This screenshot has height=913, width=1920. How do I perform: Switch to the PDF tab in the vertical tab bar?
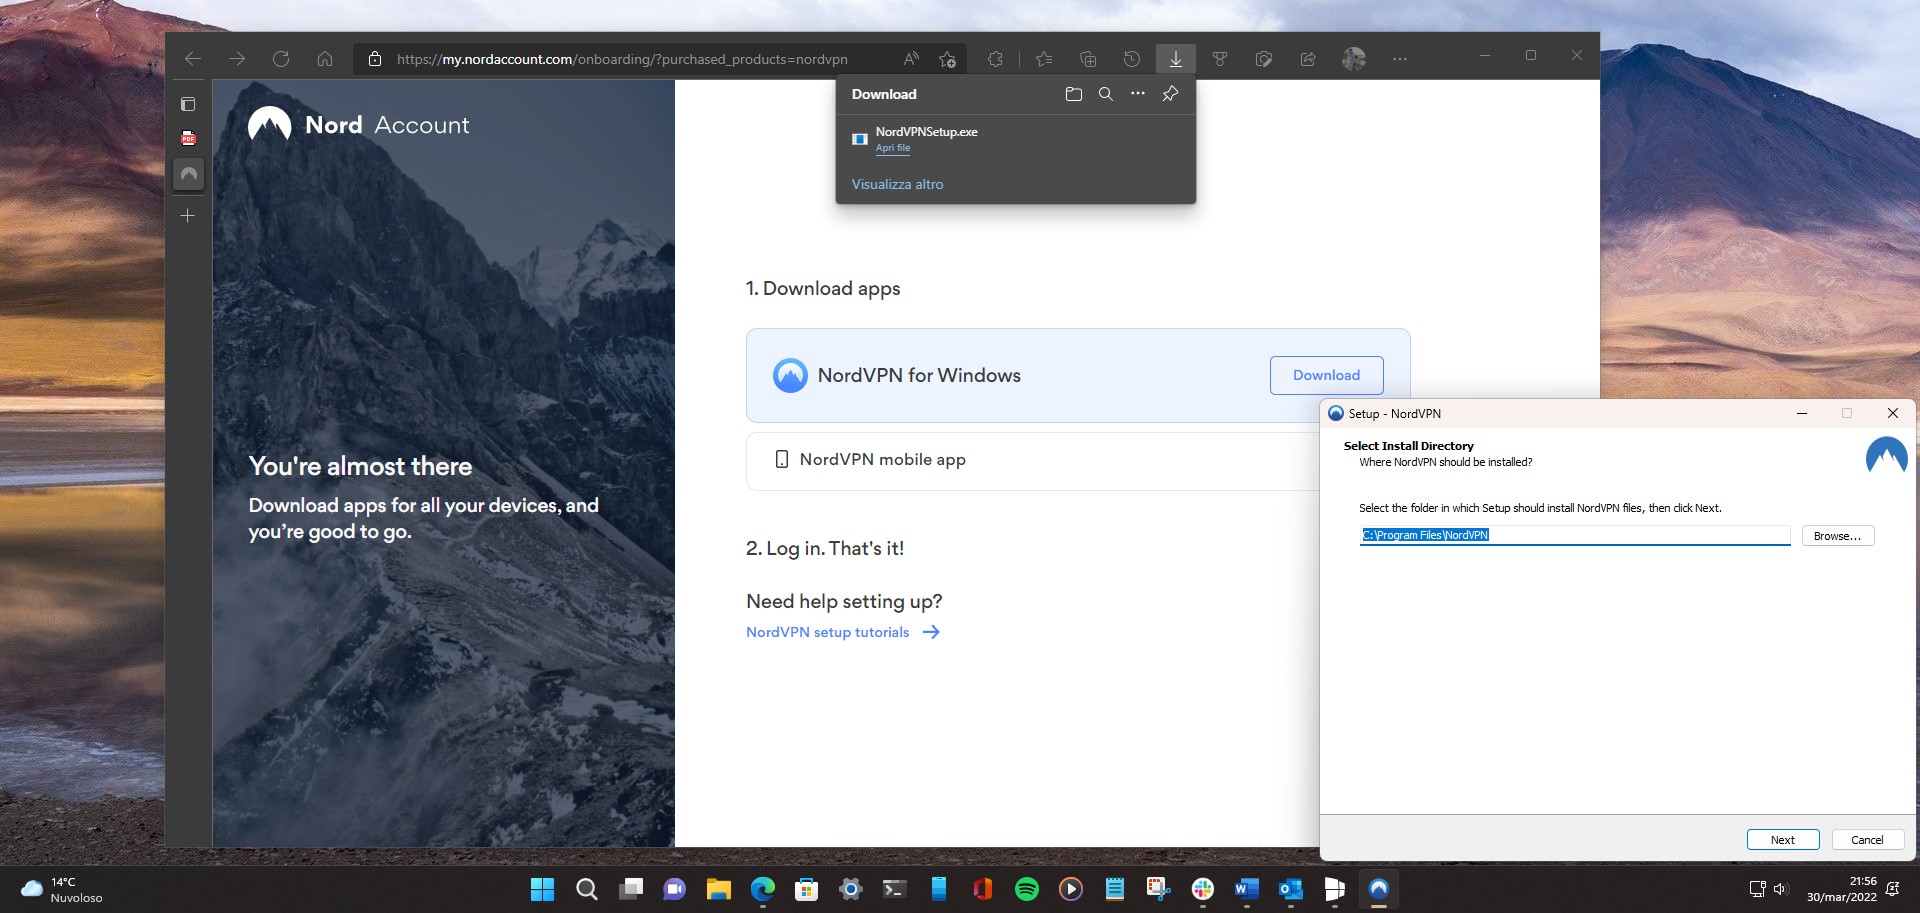coord(188,138)
